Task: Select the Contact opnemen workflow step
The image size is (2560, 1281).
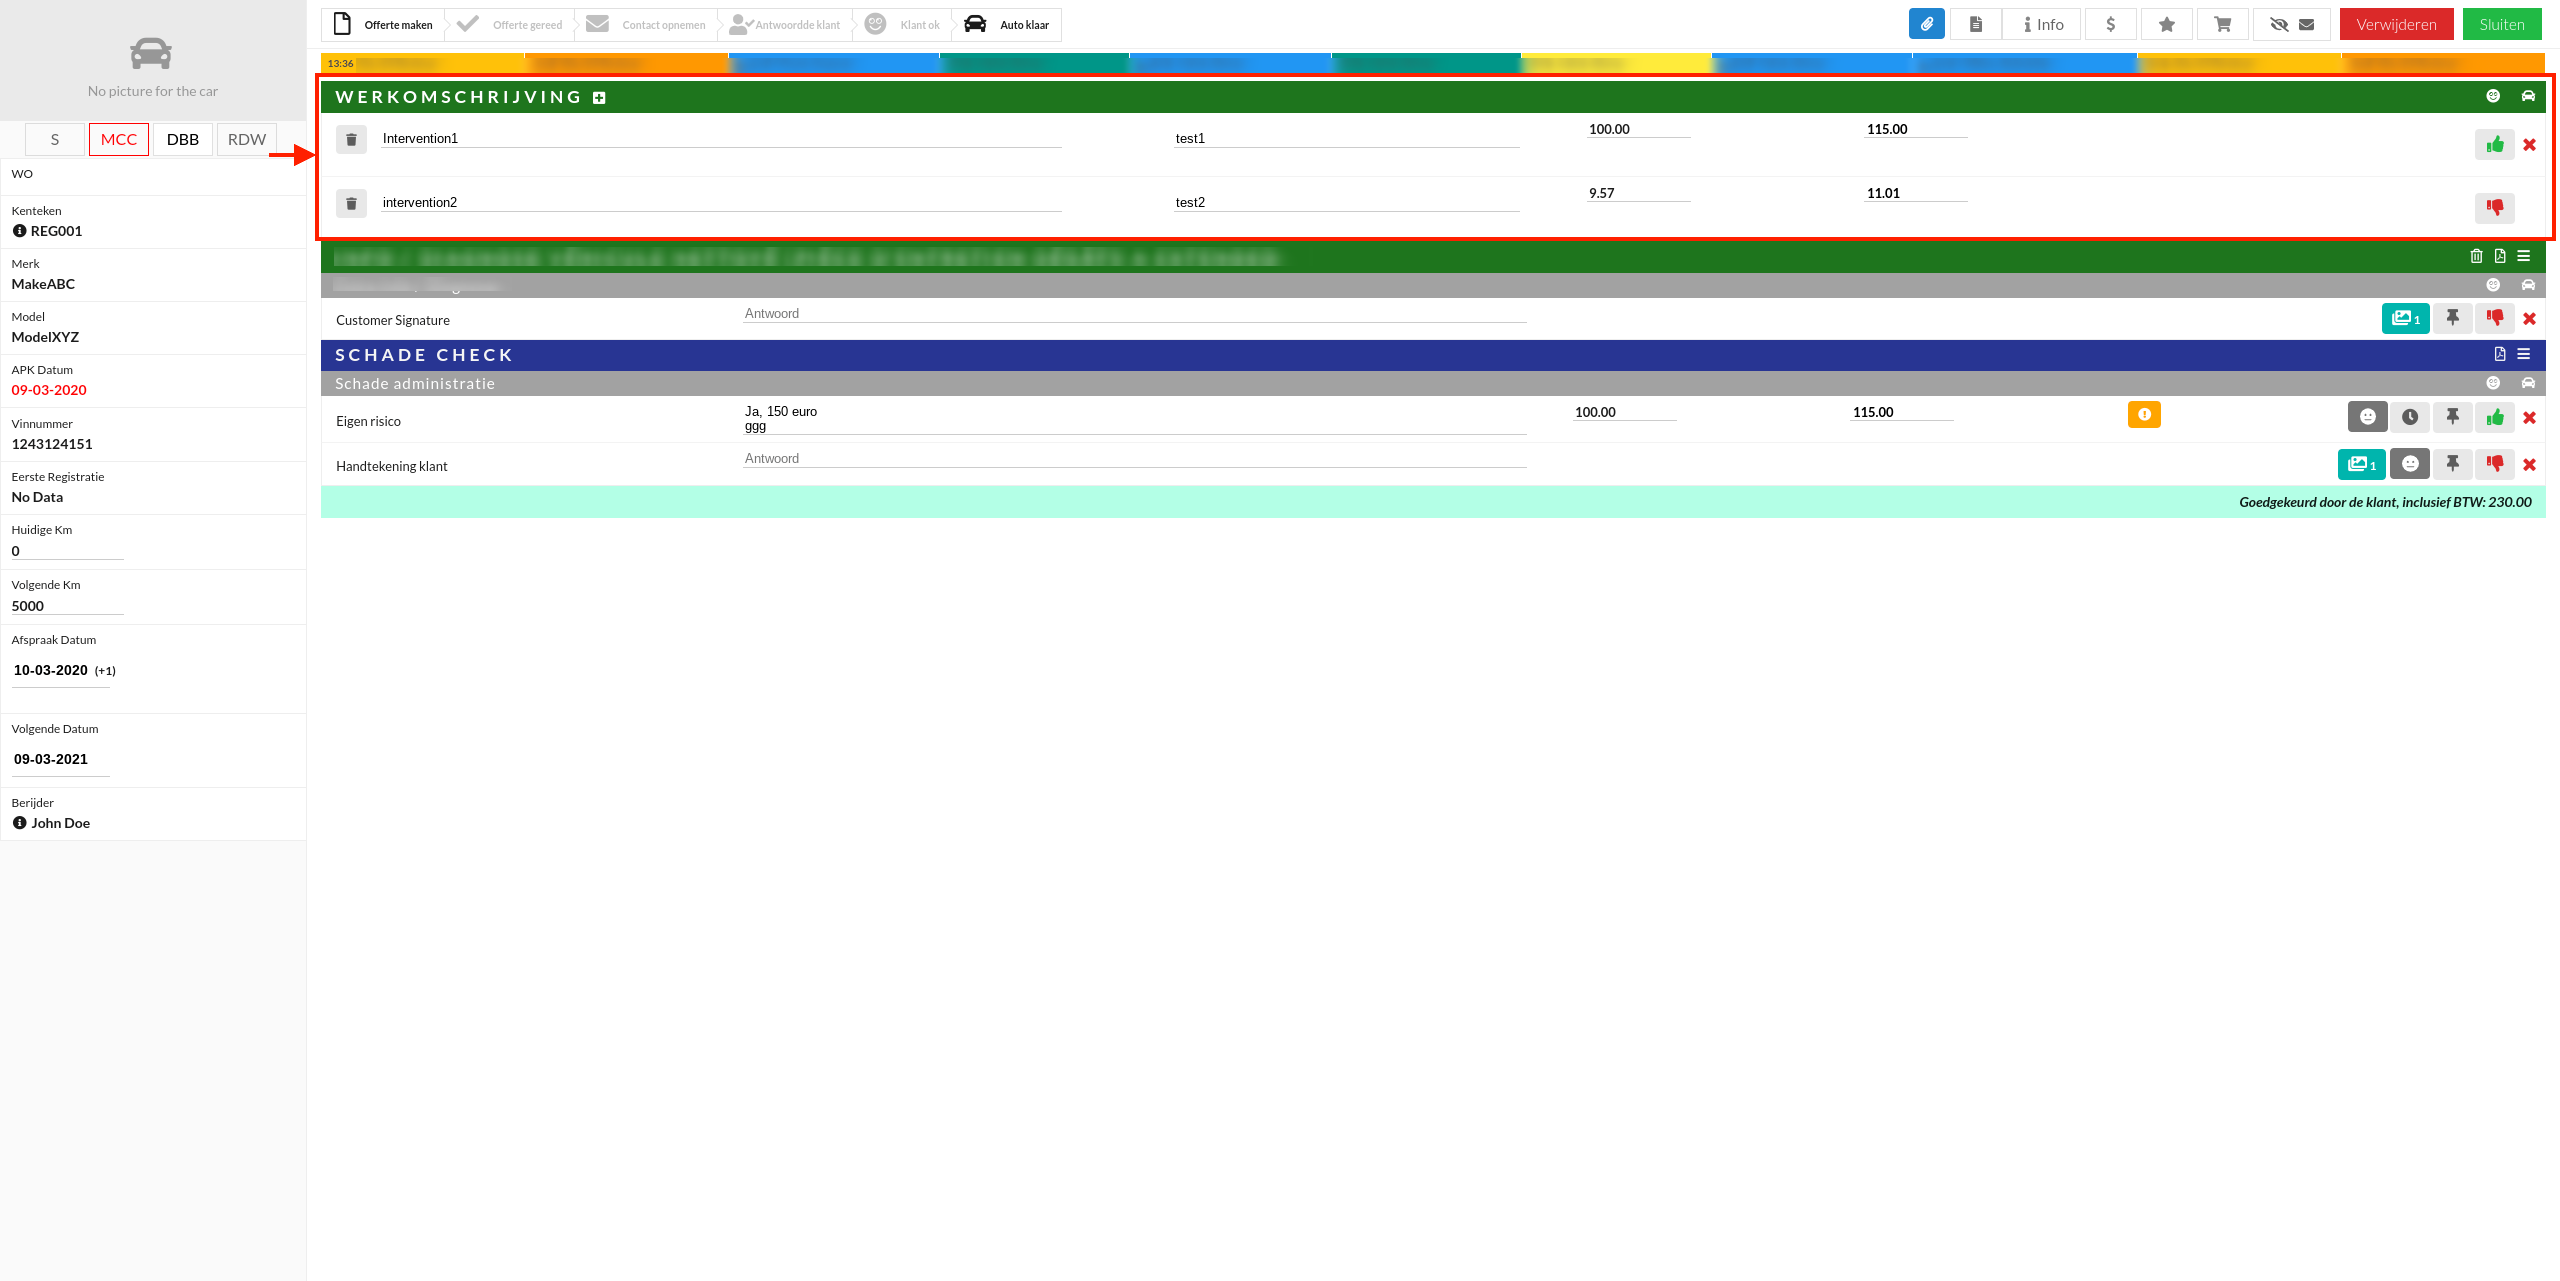Action: click(x=646, y=24)
